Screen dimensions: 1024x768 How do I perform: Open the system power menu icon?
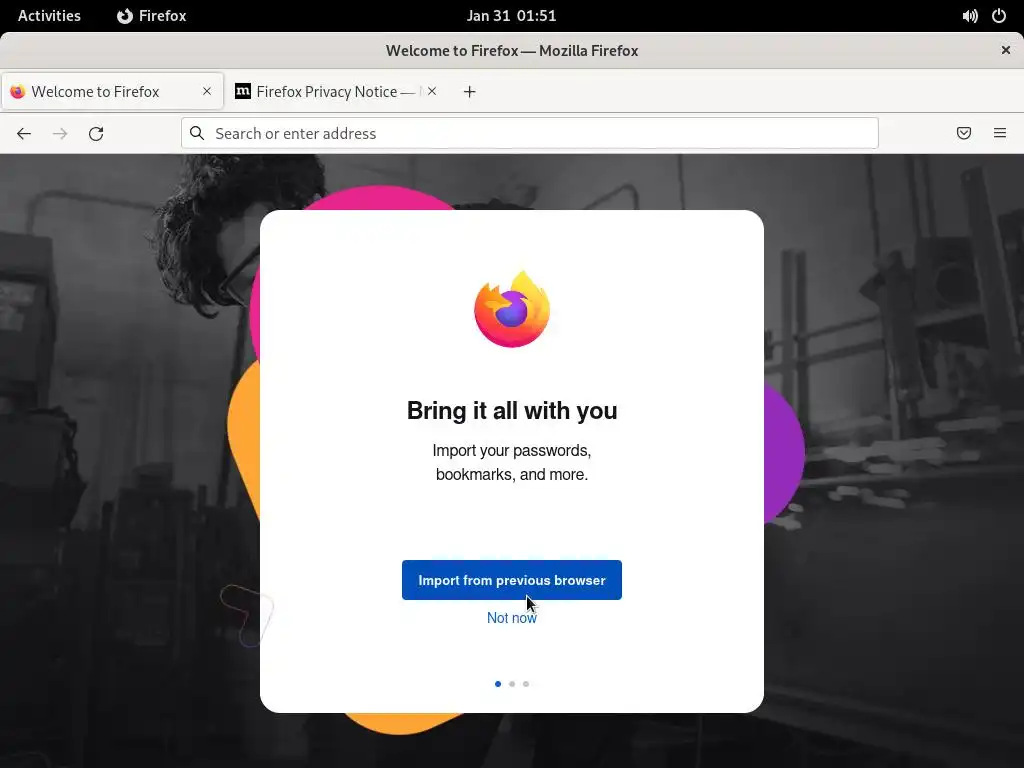coord(999,16)
